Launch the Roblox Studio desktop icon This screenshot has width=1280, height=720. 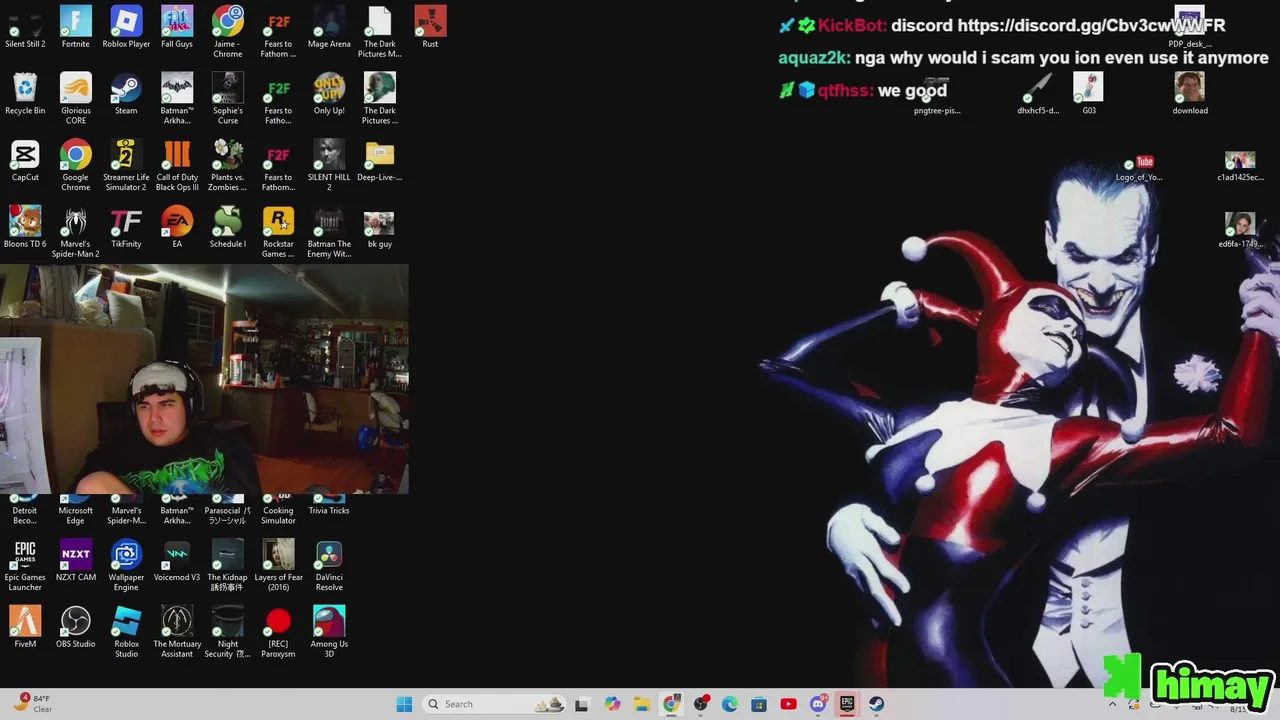126,633
